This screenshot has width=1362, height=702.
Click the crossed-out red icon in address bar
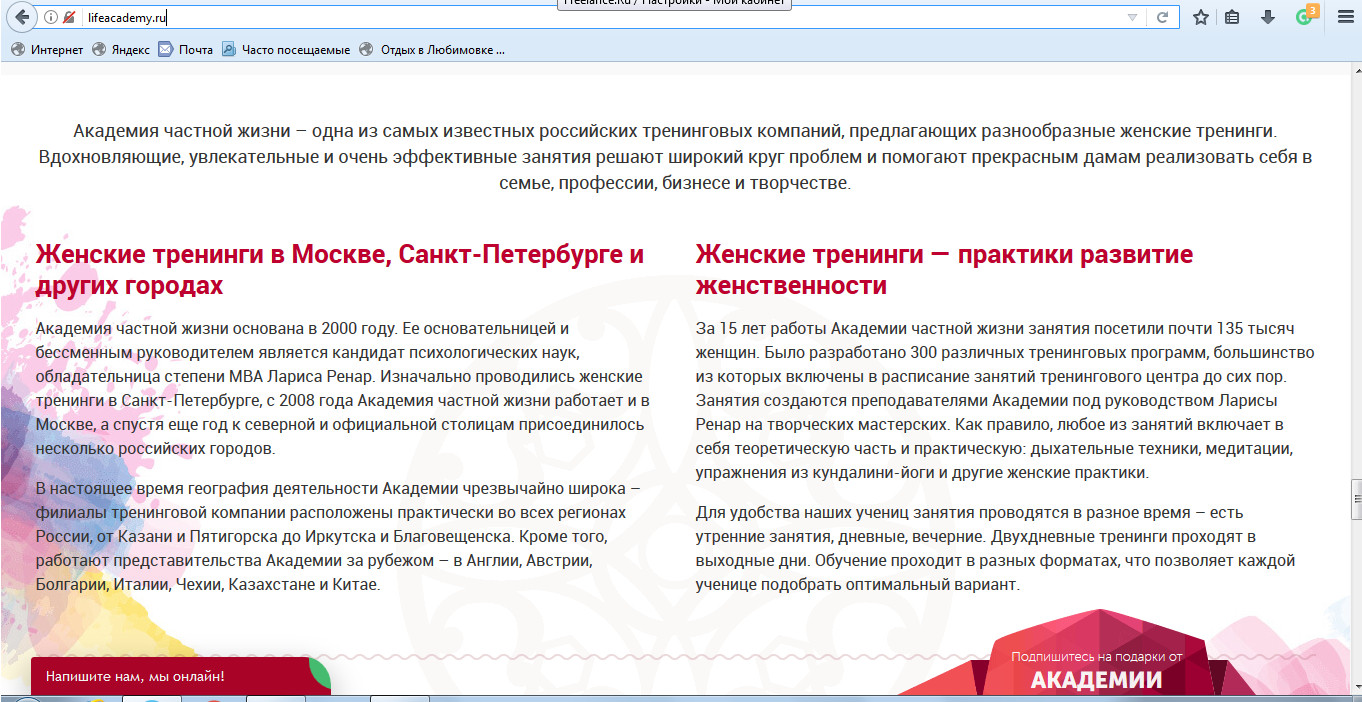pyautogui.click(x=69, y=17)
